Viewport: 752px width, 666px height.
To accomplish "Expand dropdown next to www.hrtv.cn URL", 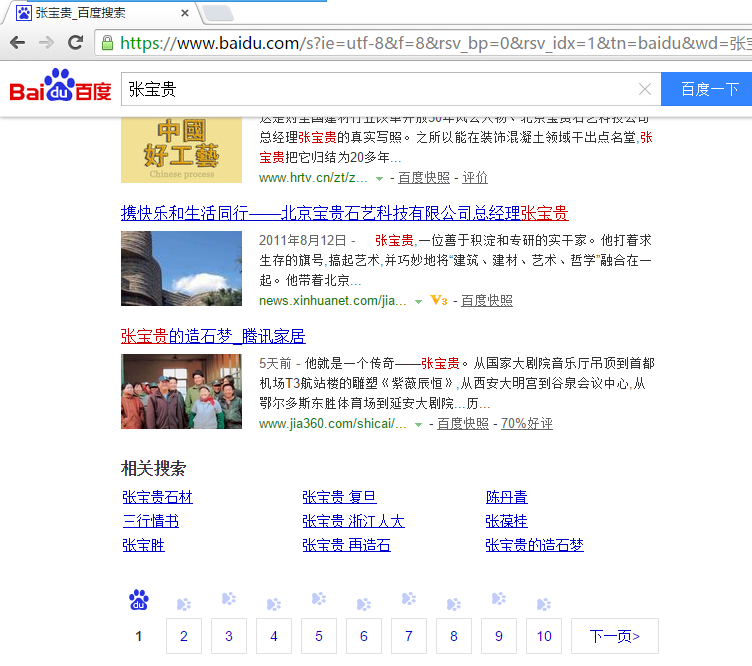I will [x=379, y=178].
